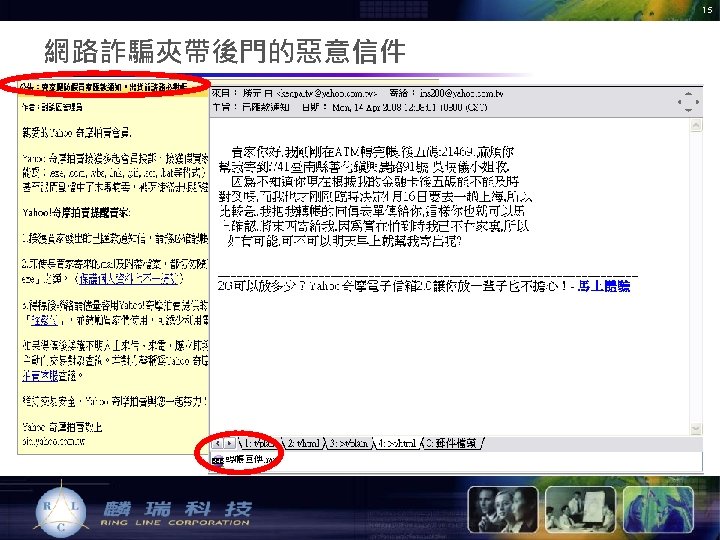The image size is (720, 540).
Task: Click the slide title 網路詐騙夾帶後門的惡意信件
Action: click(225, 51)
